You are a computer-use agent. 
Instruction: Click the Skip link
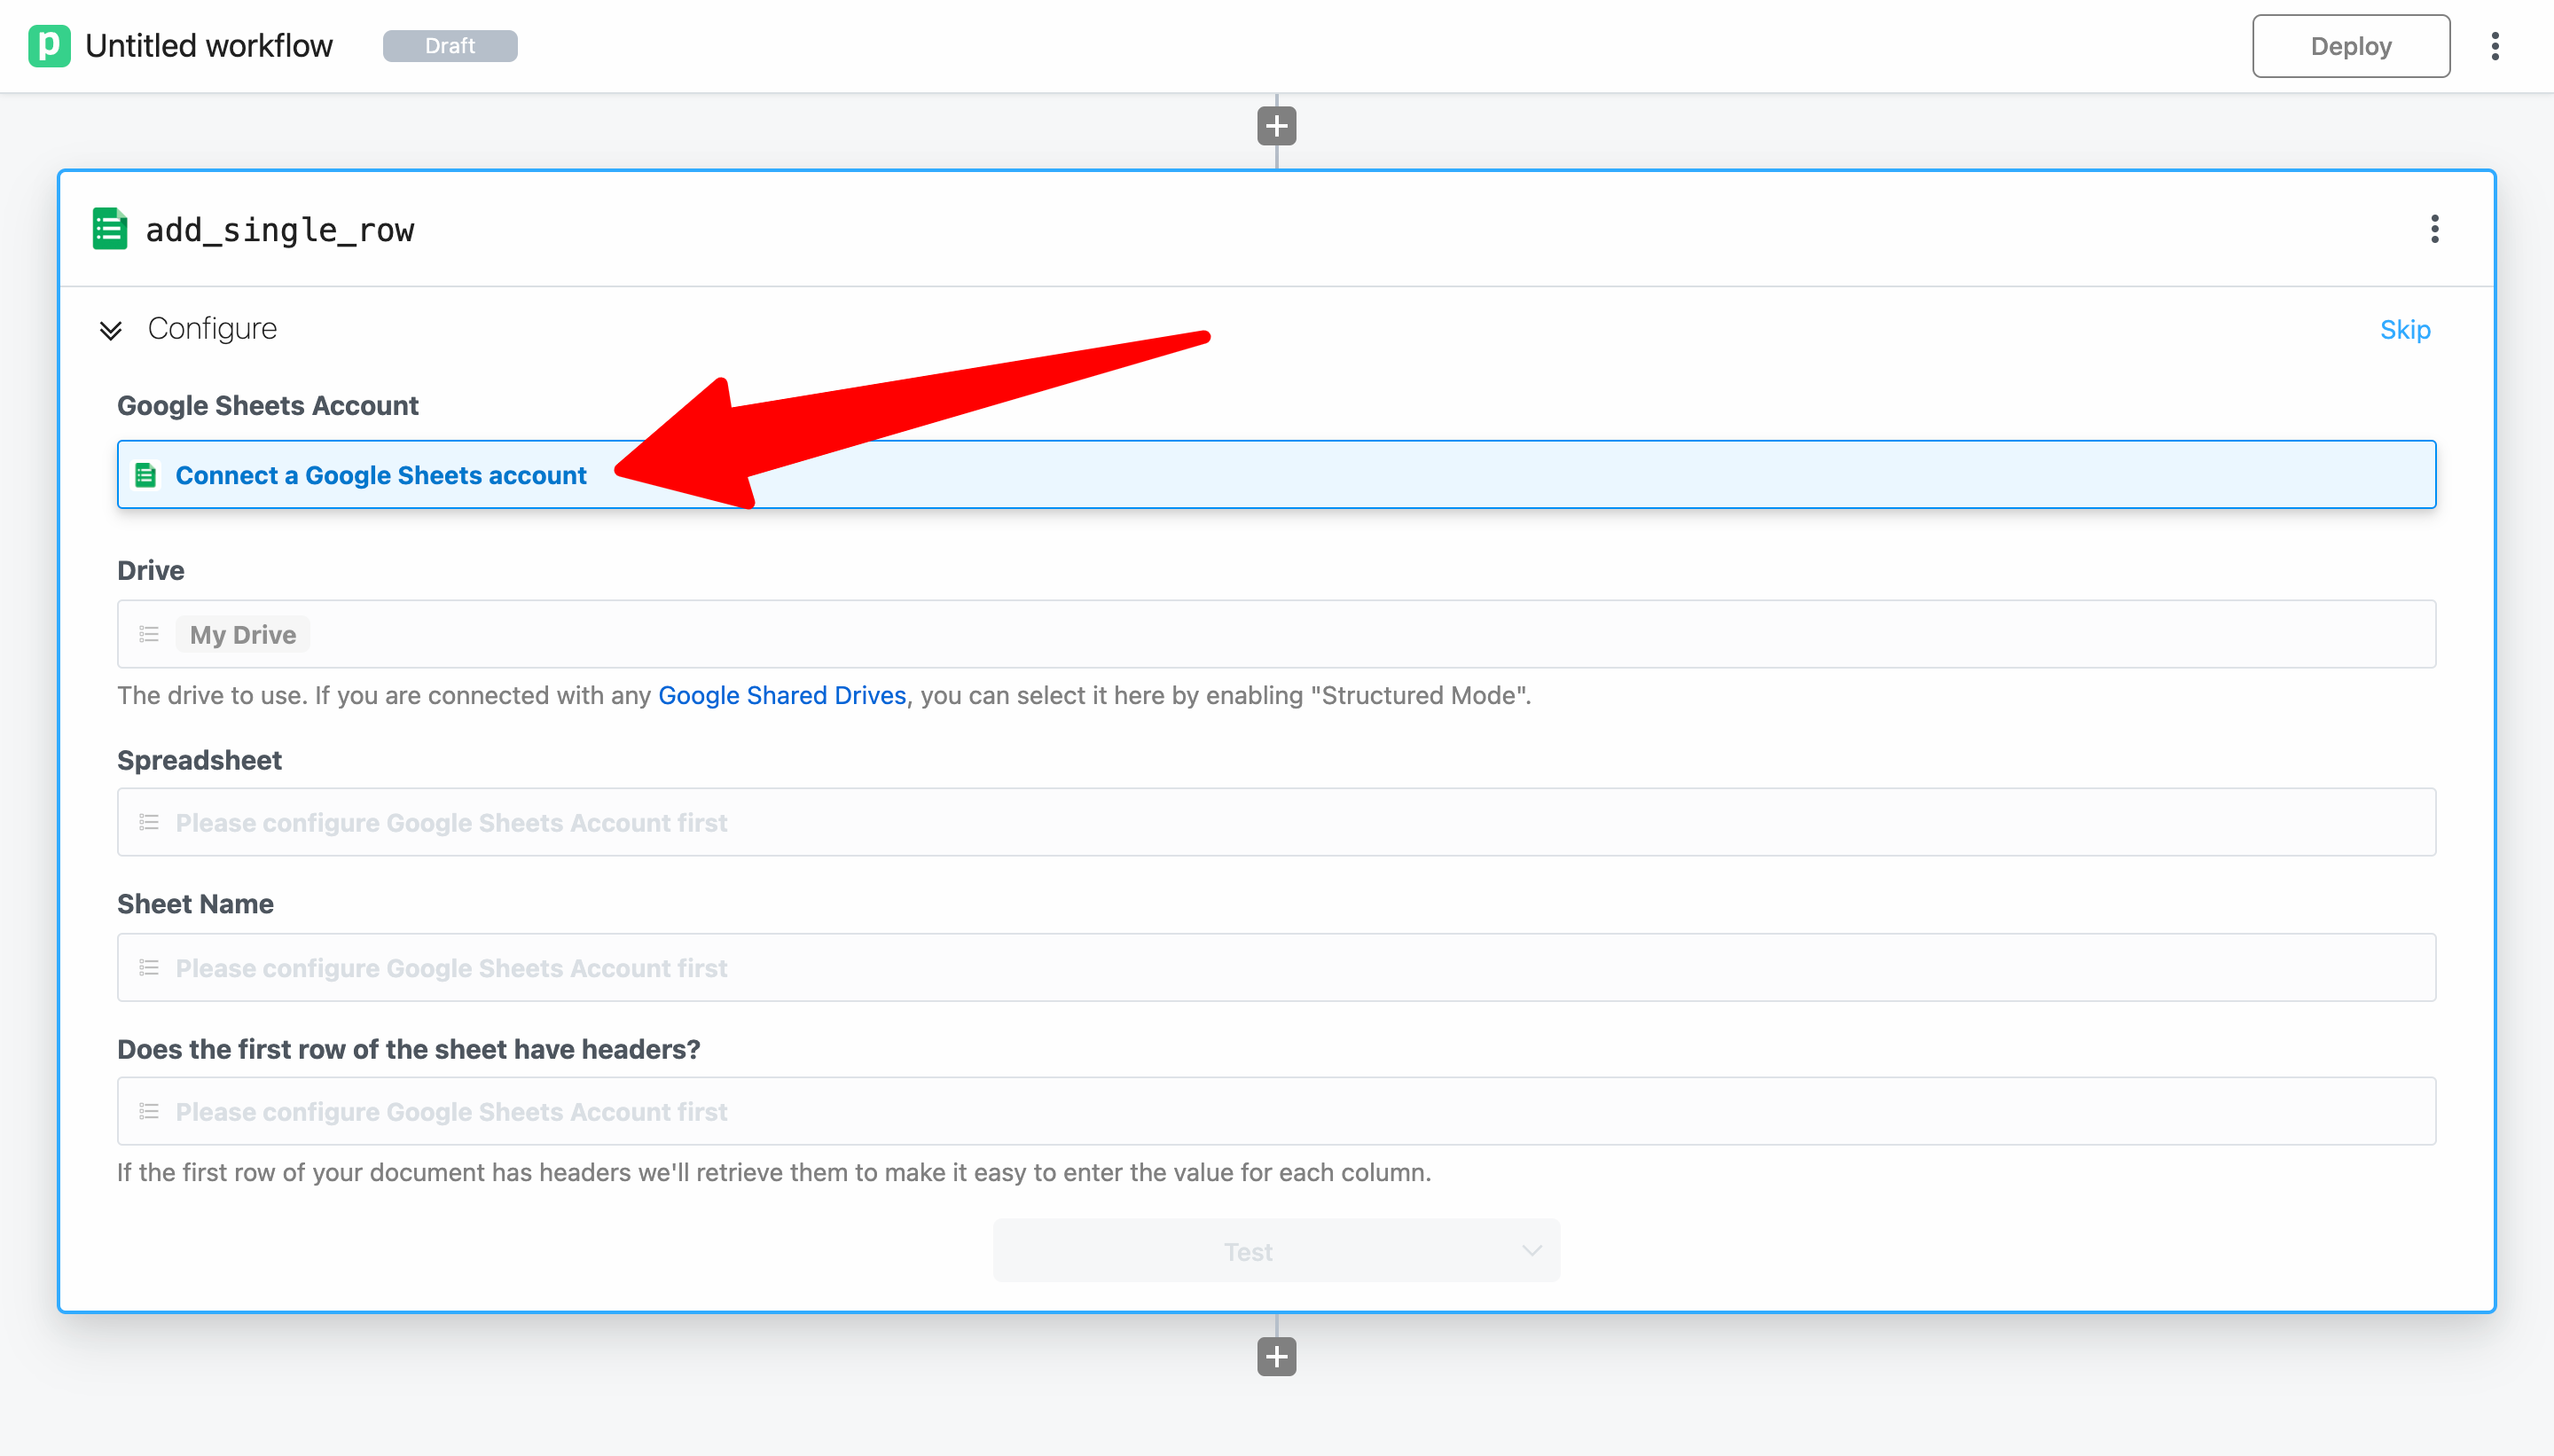point(2404,330)
